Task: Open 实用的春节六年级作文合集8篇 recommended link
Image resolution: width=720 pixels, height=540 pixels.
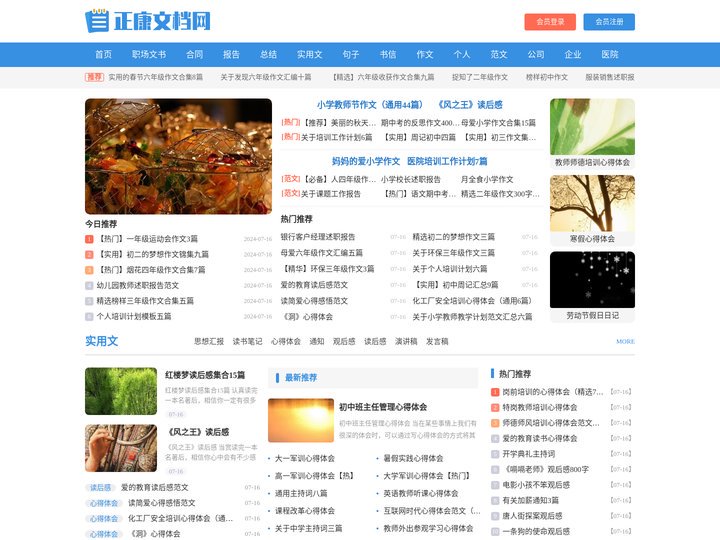Action: (x=156, y=77)
